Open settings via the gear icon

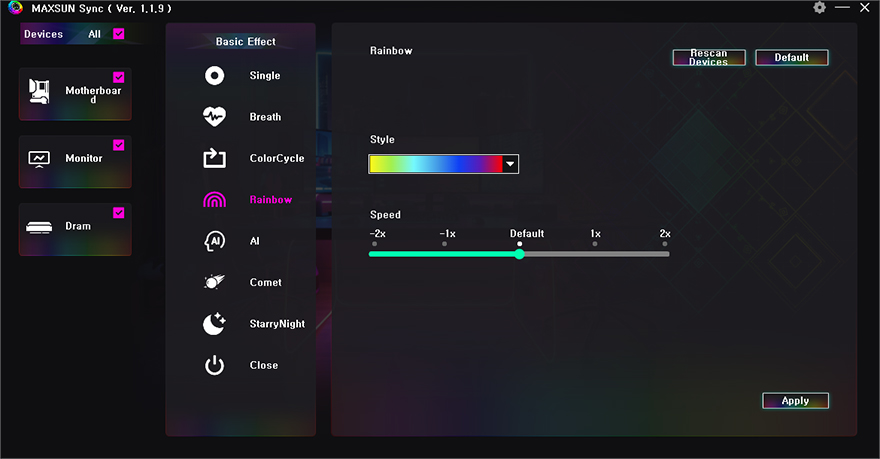tap(819, 8)
